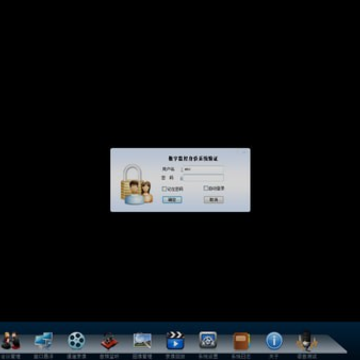Open the blue system settings icon
The image size is (360, 360).
[x=208, y=340]
